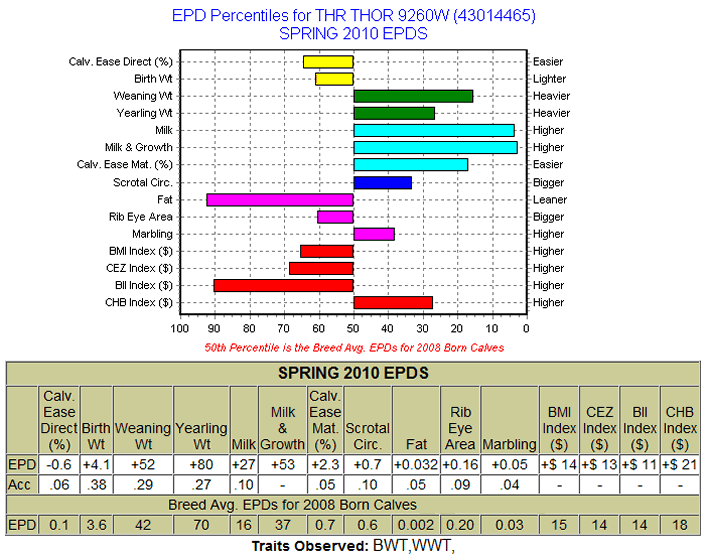This screenshot has height=558, width=707.
Task: Click the EPD value -0.6 cell
Action: tap(59, 464)
